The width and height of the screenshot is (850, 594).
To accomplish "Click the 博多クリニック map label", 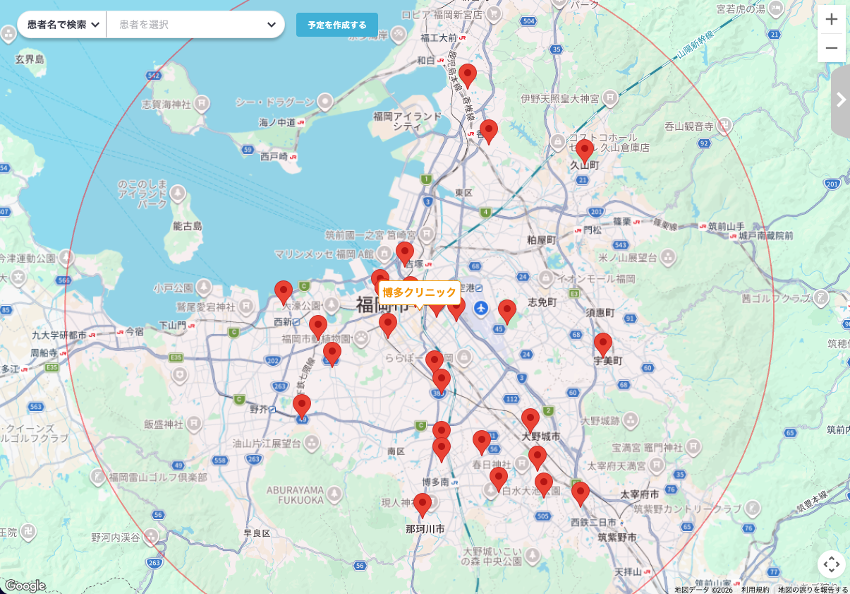I will 419,293.
